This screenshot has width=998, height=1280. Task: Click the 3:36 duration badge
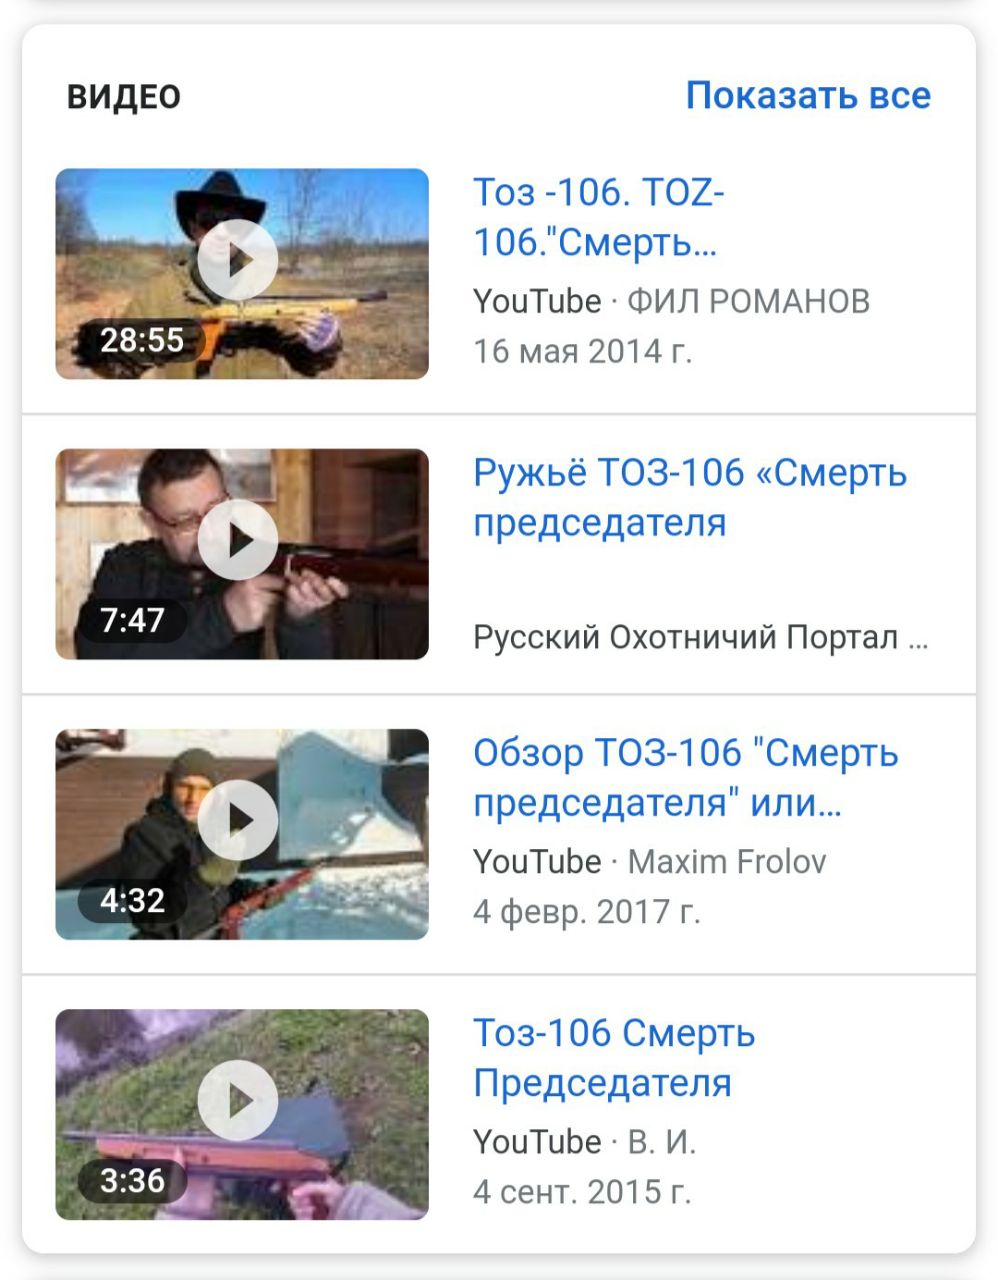pos(132,1180)
